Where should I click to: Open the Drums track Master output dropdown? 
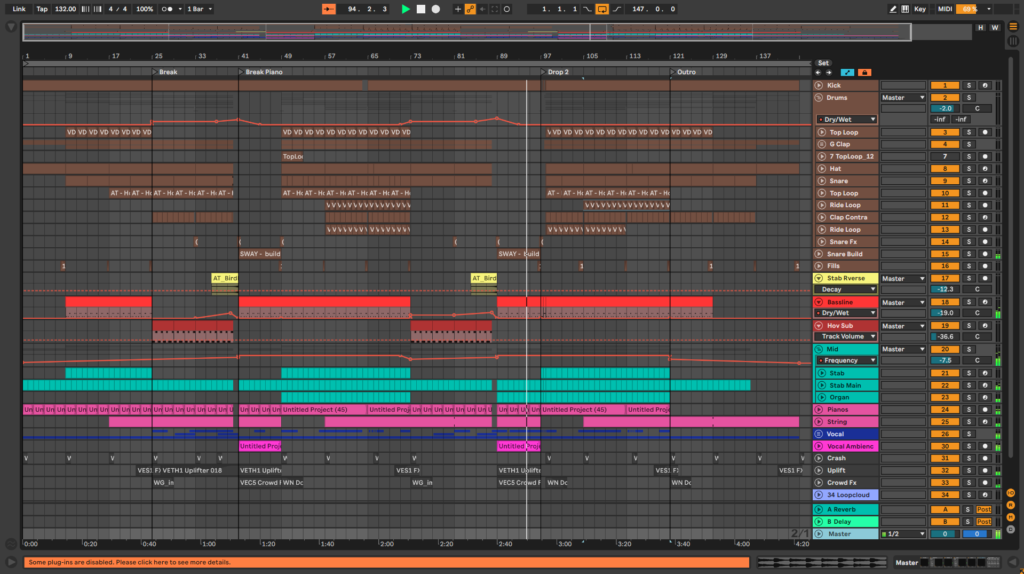(902, 98)
